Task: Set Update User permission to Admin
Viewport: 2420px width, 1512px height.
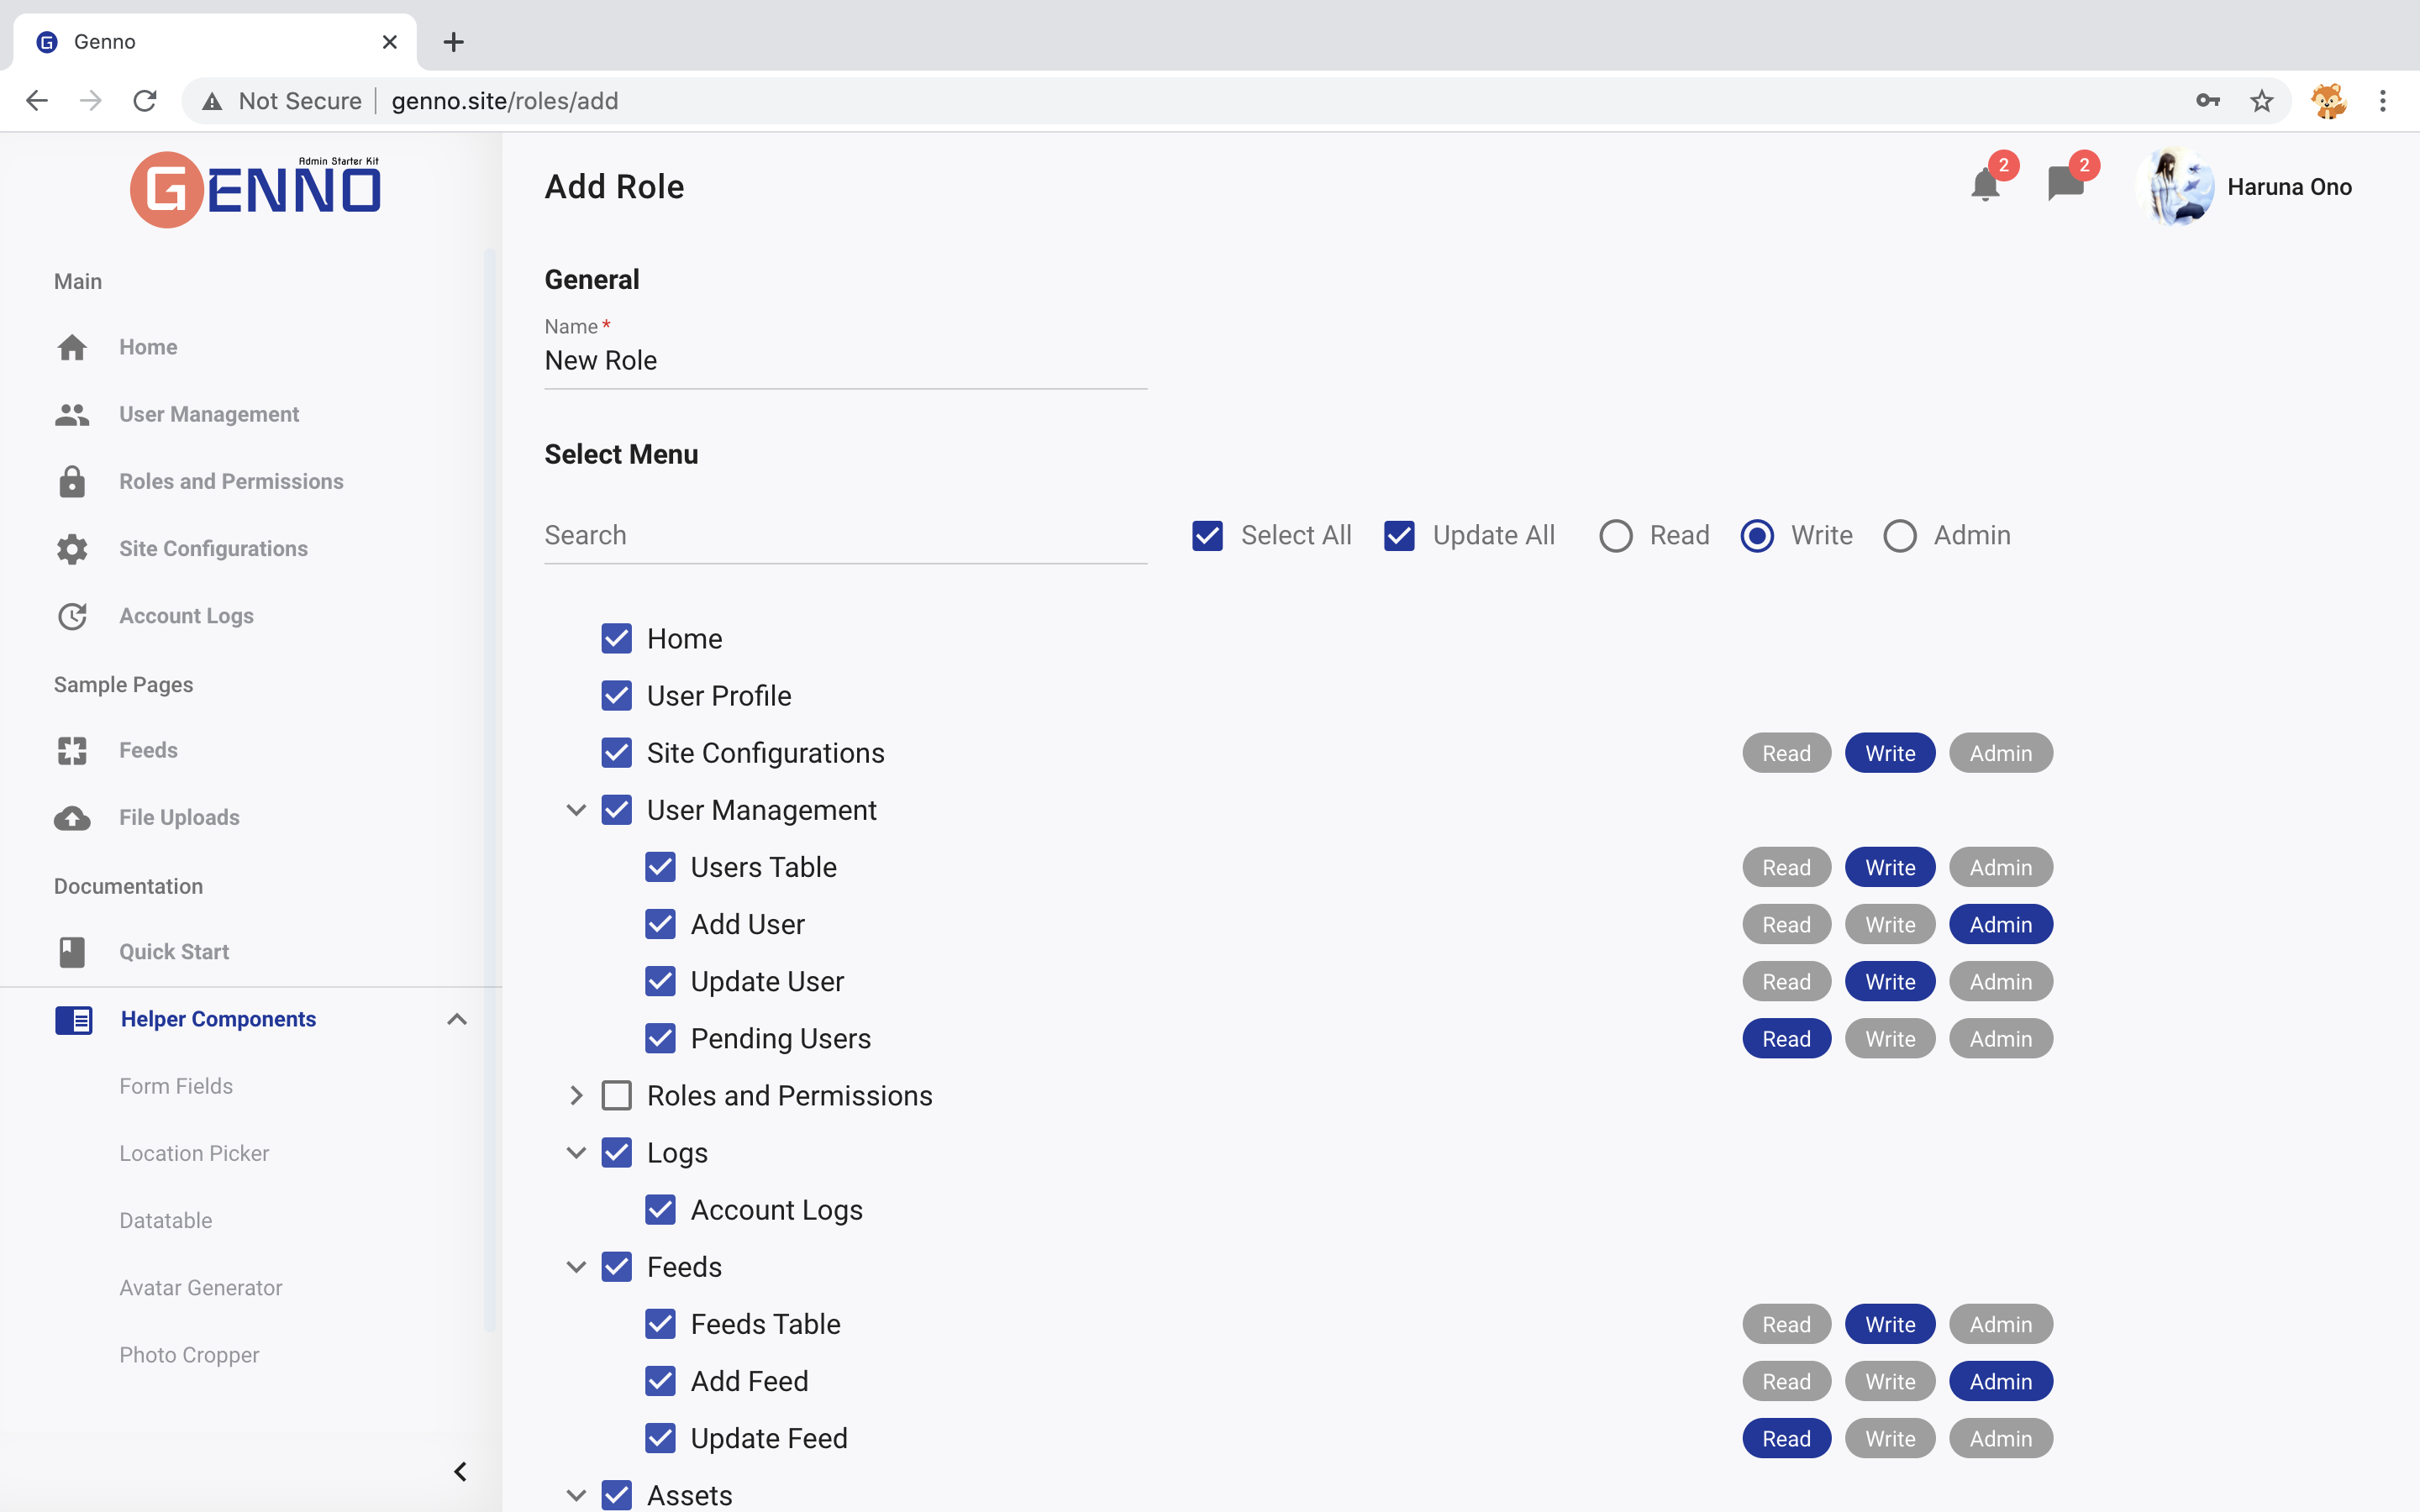Action: point(2001,982)
